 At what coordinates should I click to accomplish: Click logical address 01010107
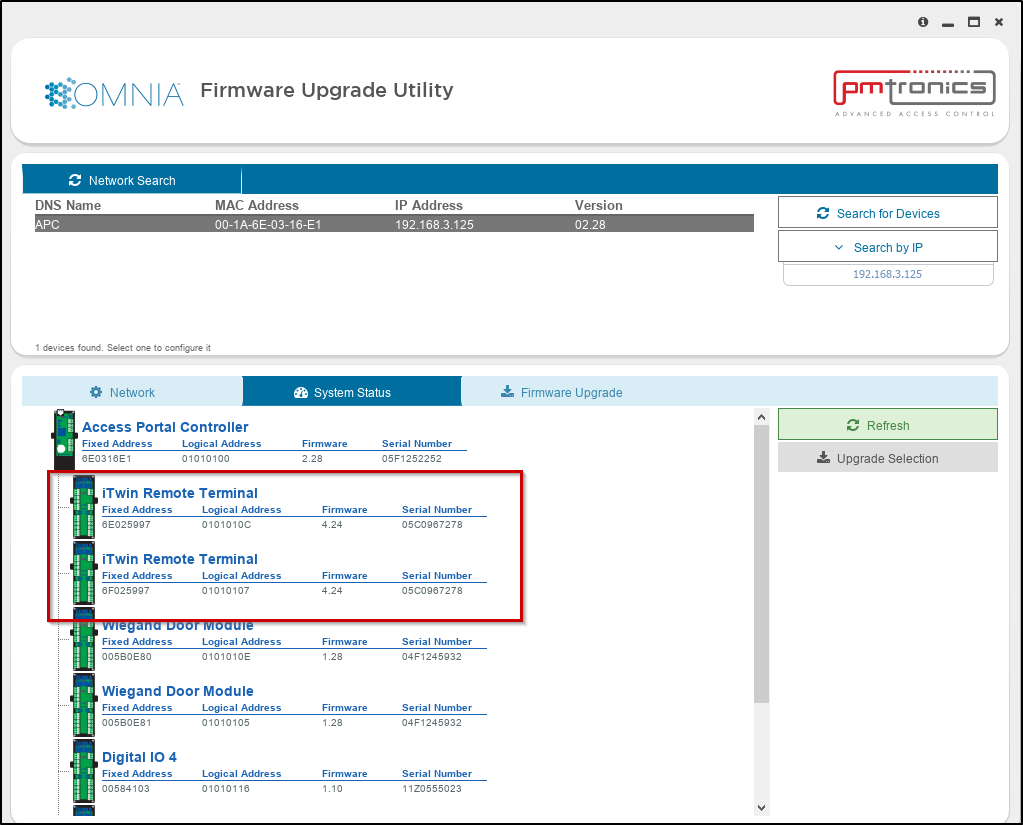pyautogui.click(x=225, y=590)
